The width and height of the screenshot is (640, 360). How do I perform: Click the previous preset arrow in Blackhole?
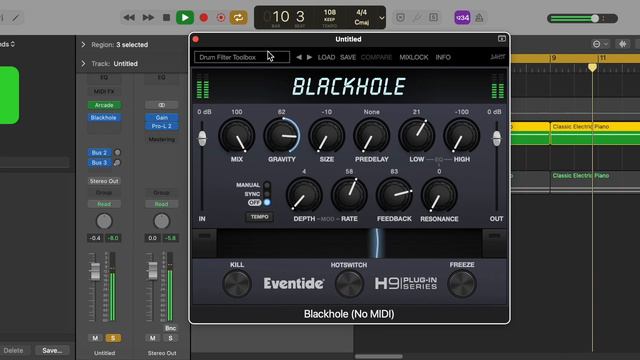pos(299,57)
